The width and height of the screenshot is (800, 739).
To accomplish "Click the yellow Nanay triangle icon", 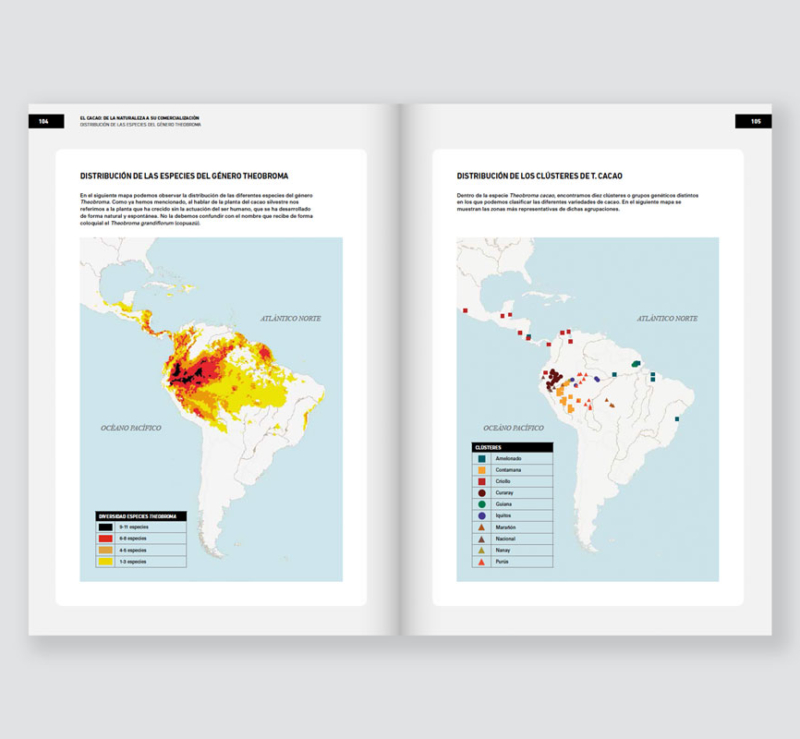I will pos(482,550).
